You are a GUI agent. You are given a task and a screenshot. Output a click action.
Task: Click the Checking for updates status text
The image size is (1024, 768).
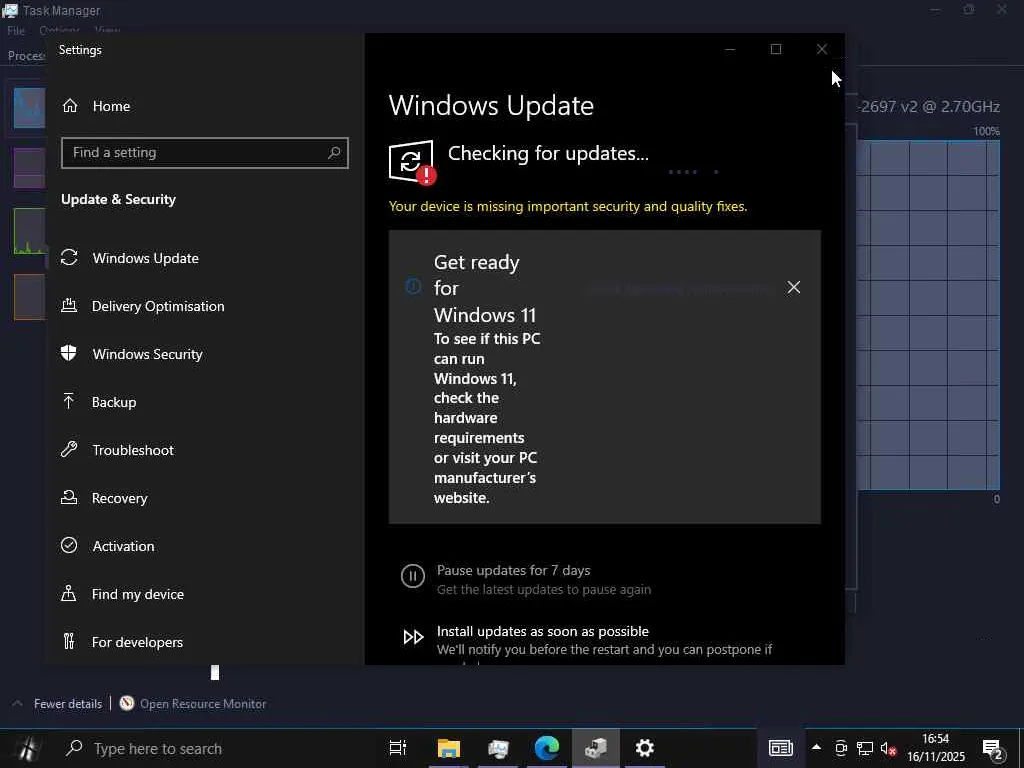coord(549,153)
